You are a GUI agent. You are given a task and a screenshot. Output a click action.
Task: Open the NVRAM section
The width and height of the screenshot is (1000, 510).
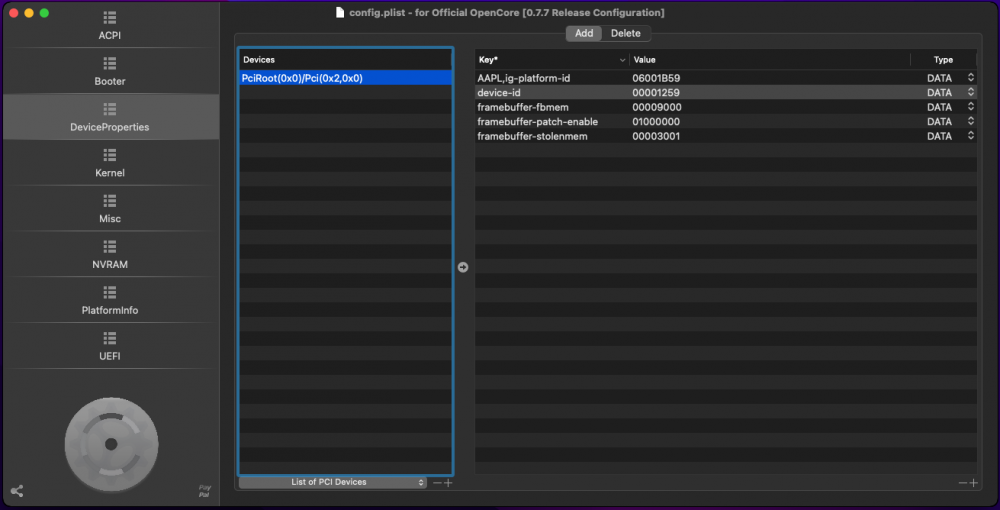[110, 255]
